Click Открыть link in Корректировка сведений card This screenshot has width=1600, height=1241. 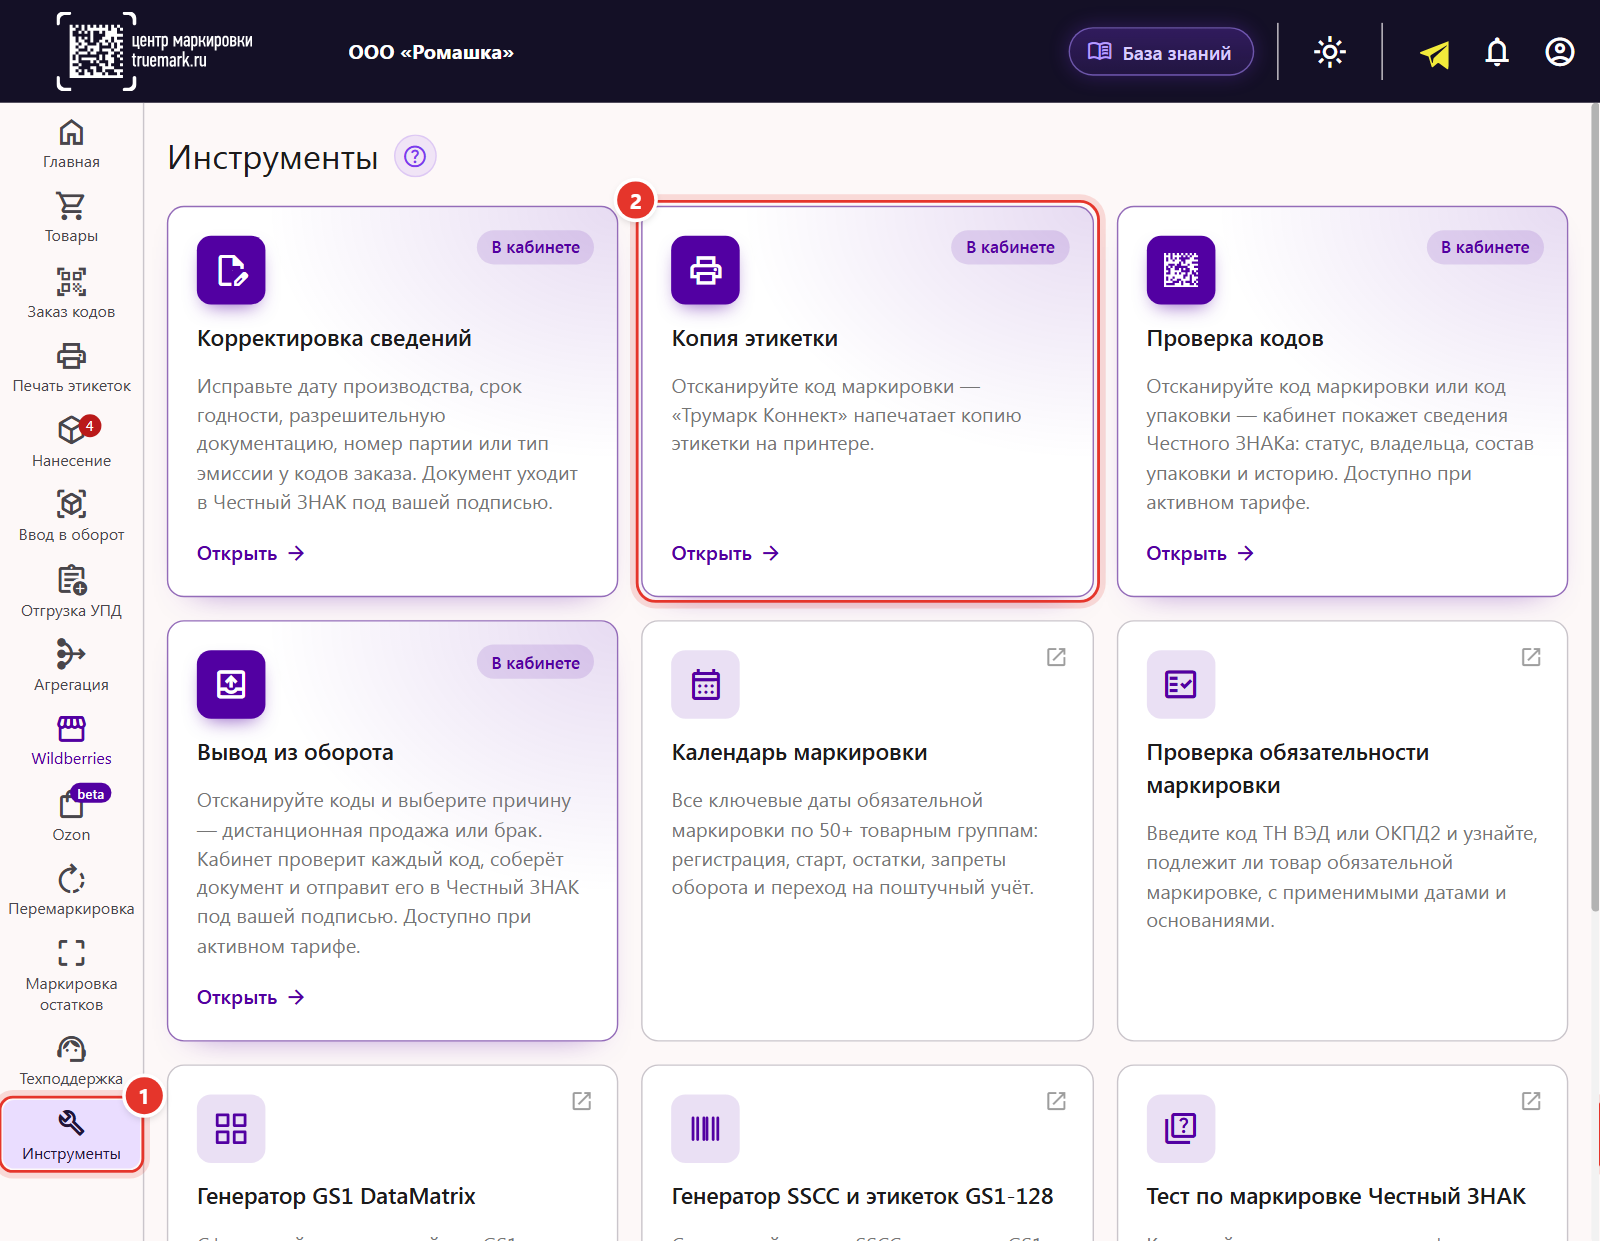tap(251, 553)
